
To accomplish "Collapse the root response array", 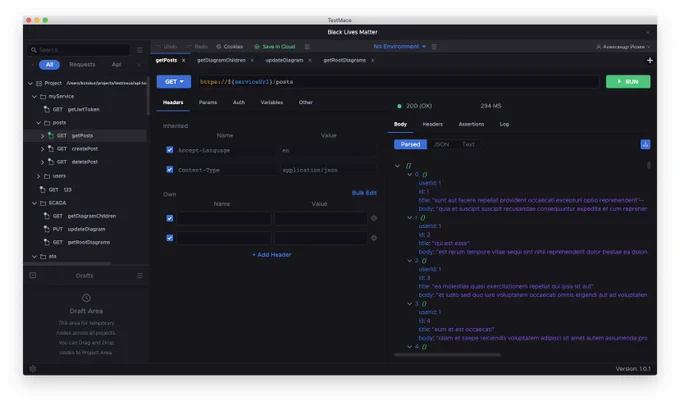I will (397, 166).
